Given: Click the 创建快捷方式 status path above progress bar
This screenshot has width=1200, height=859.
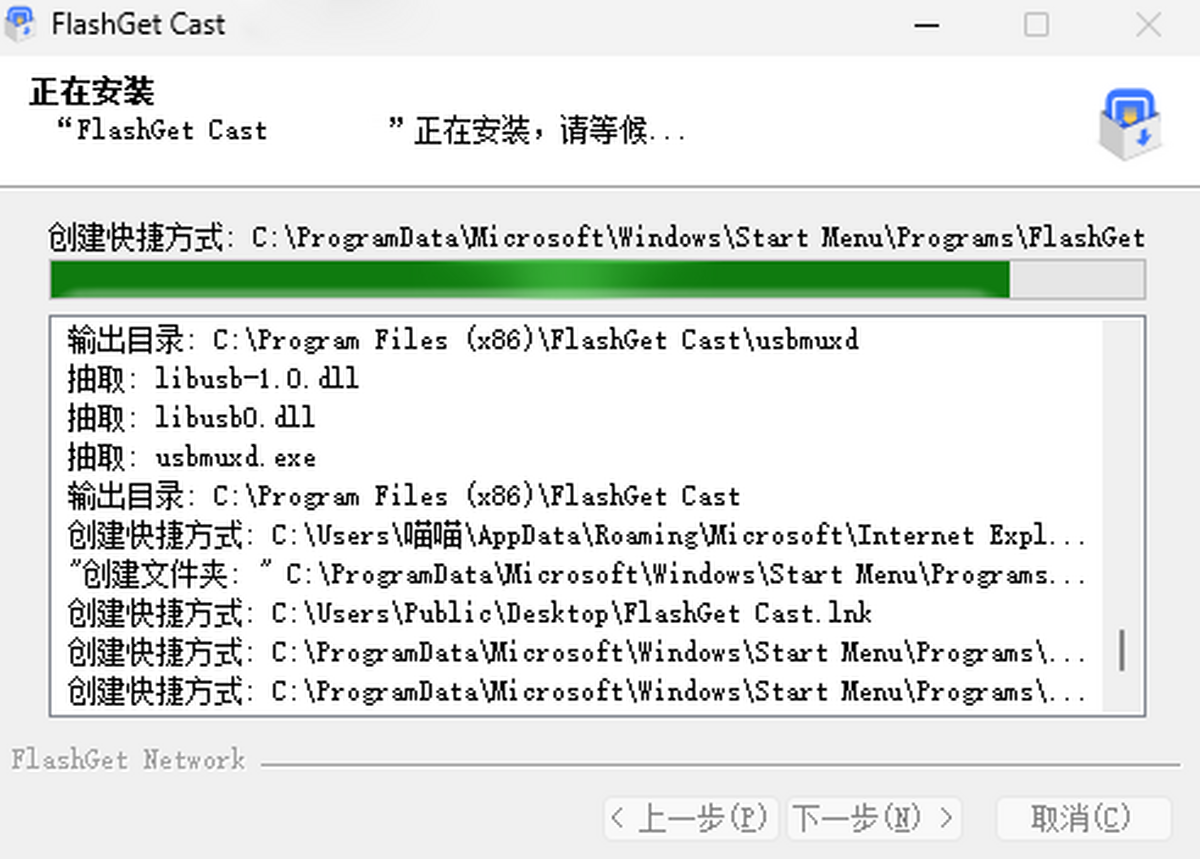Looking at the screenshot, I should [x=596, y=238].
